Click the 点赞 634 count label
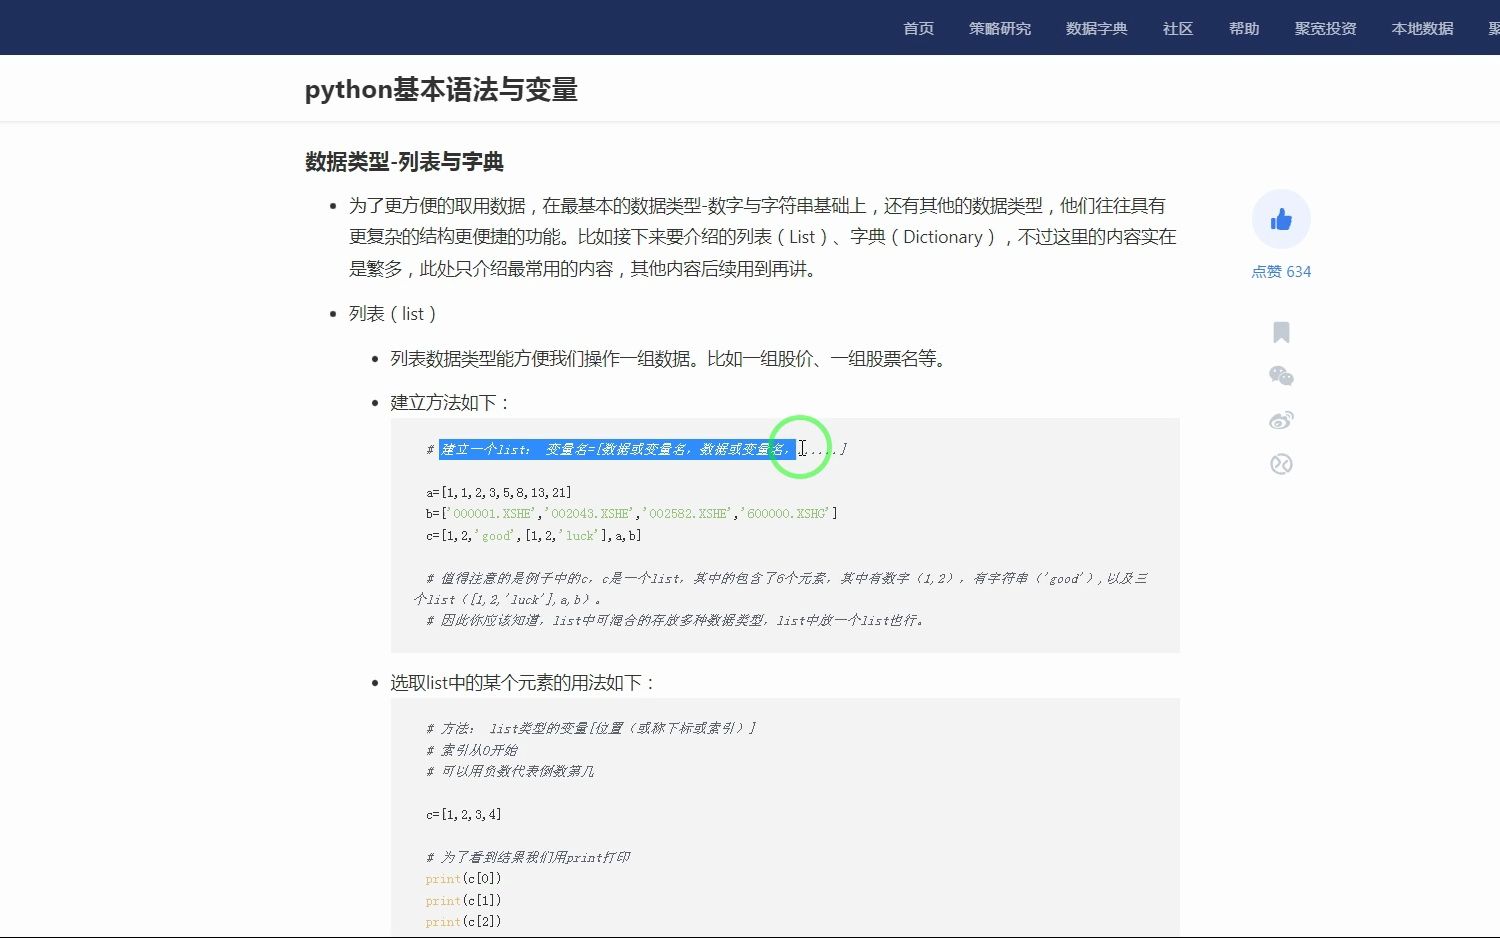This screenshot has width=1500, height=938. click(1281, 272)
